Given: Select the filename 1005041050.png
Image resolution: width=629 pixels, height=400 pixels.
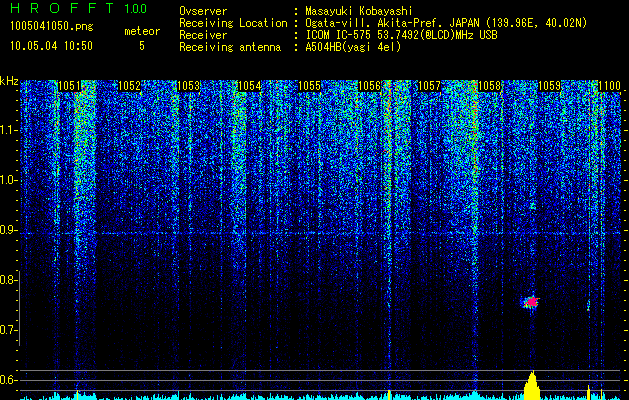Looking at the screenshot, I should point(52,27).
